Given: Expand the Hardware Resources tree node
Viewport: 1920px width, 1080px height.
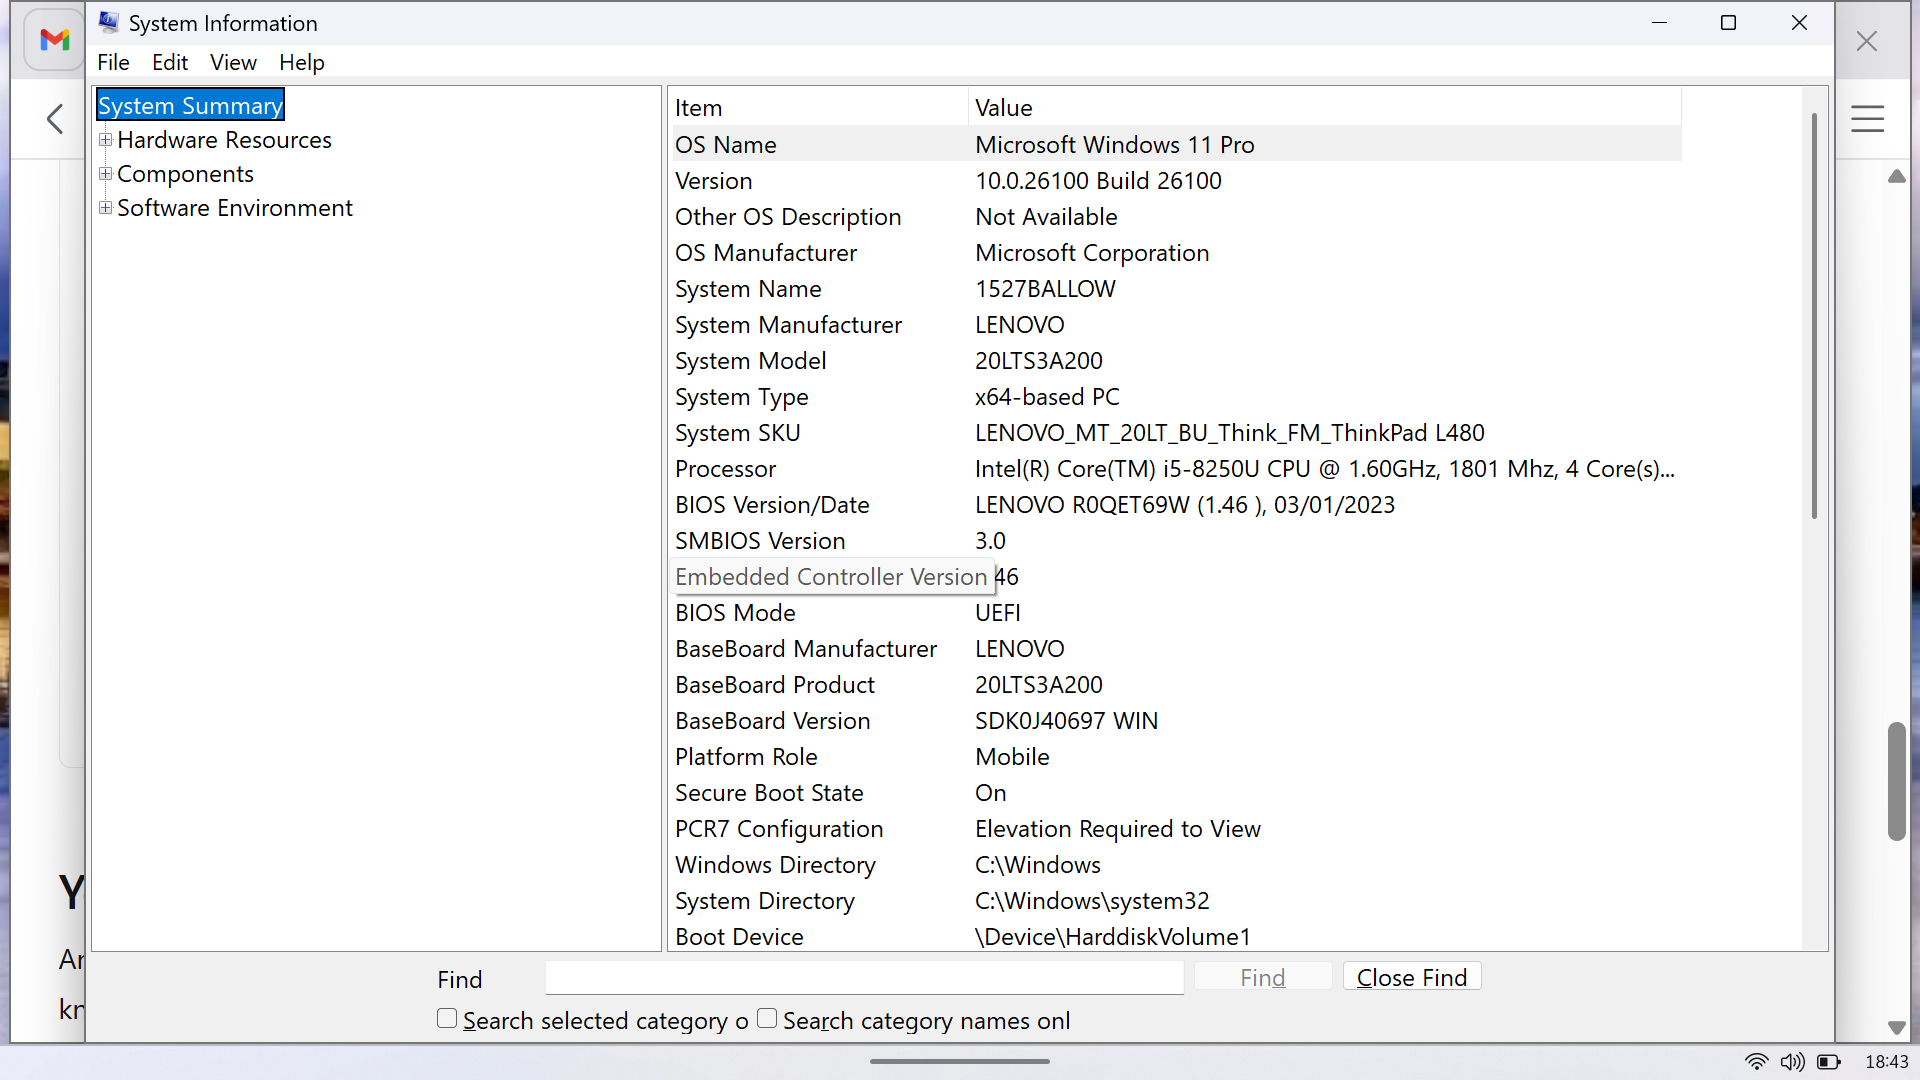Looking at the screenshot, I should coord(105,140).
